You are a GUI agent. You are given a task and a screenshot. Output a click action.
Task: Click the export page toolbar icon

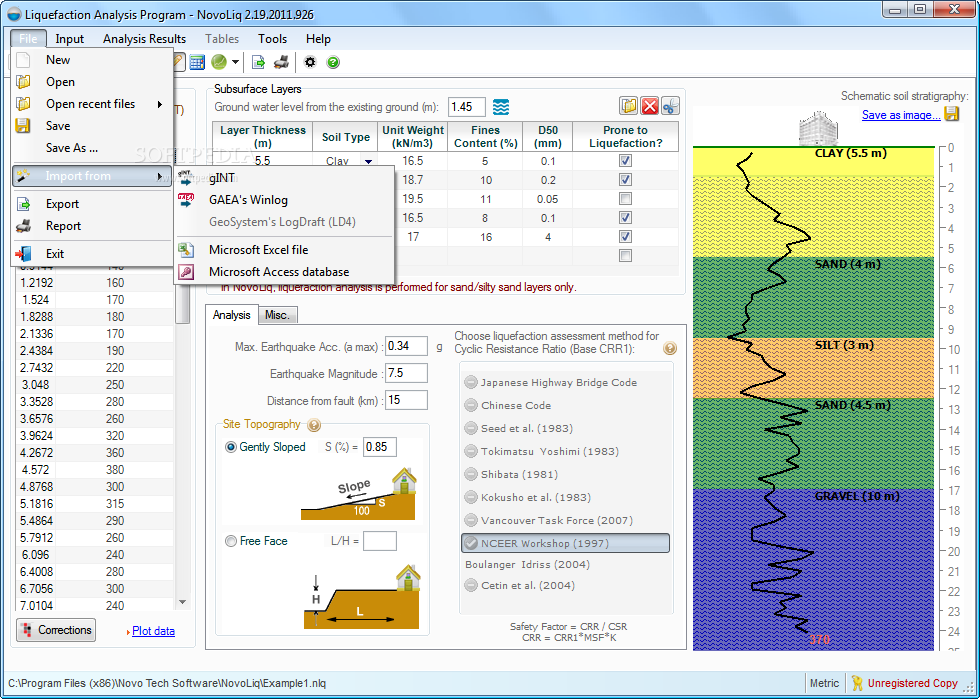point(258,62)
